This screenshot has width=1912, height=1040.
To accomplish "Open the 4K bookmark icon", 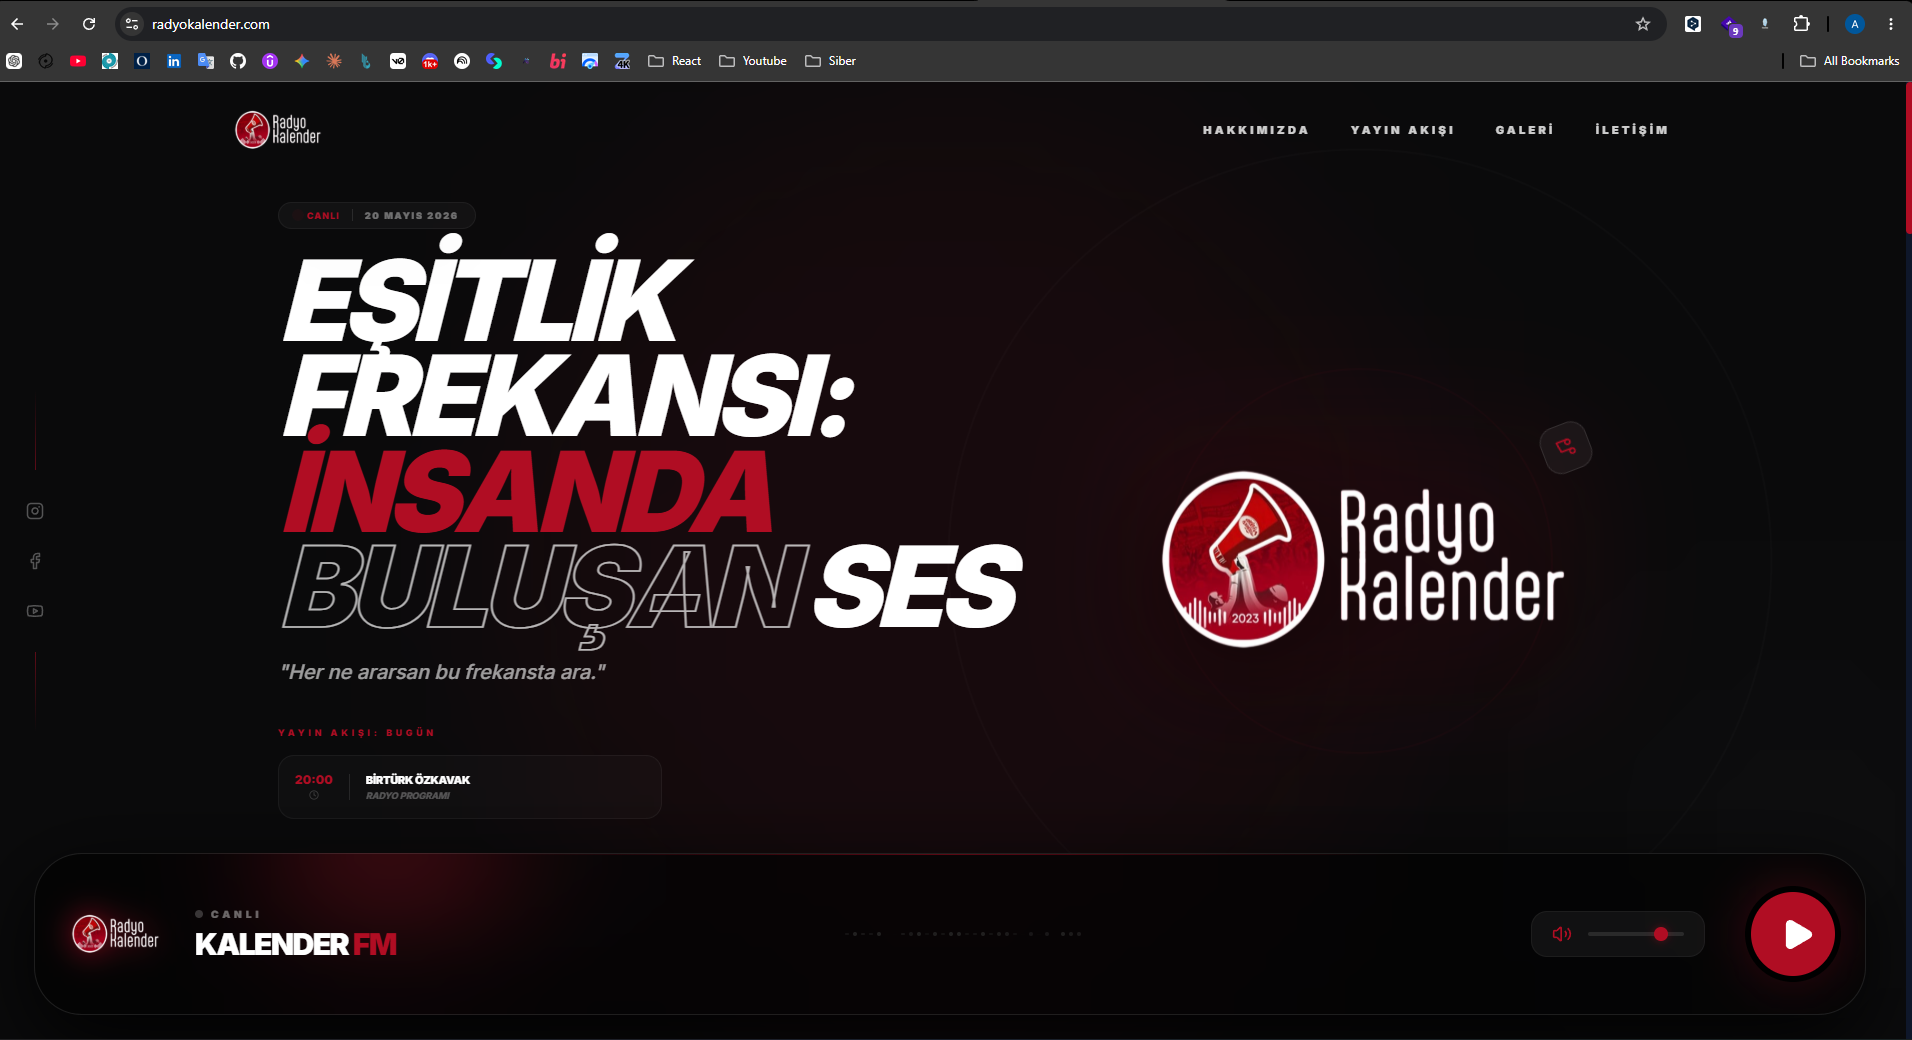I will tap(622, 61).
